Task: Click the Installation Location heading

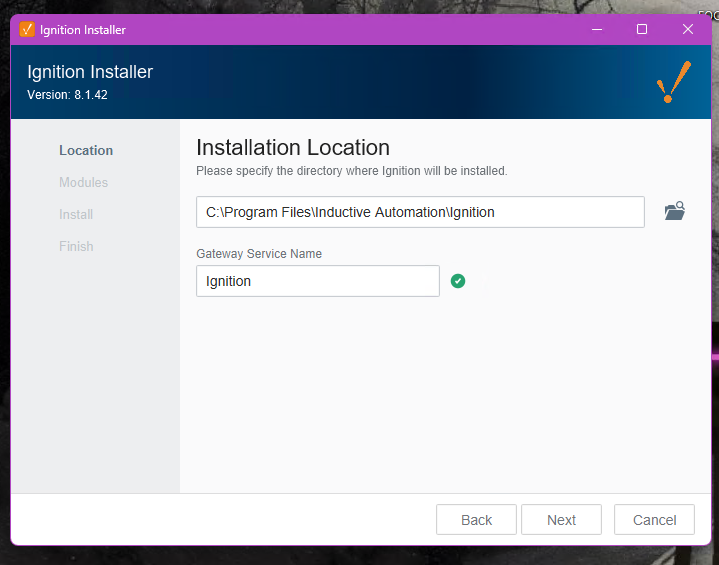Action: [293, 148]
